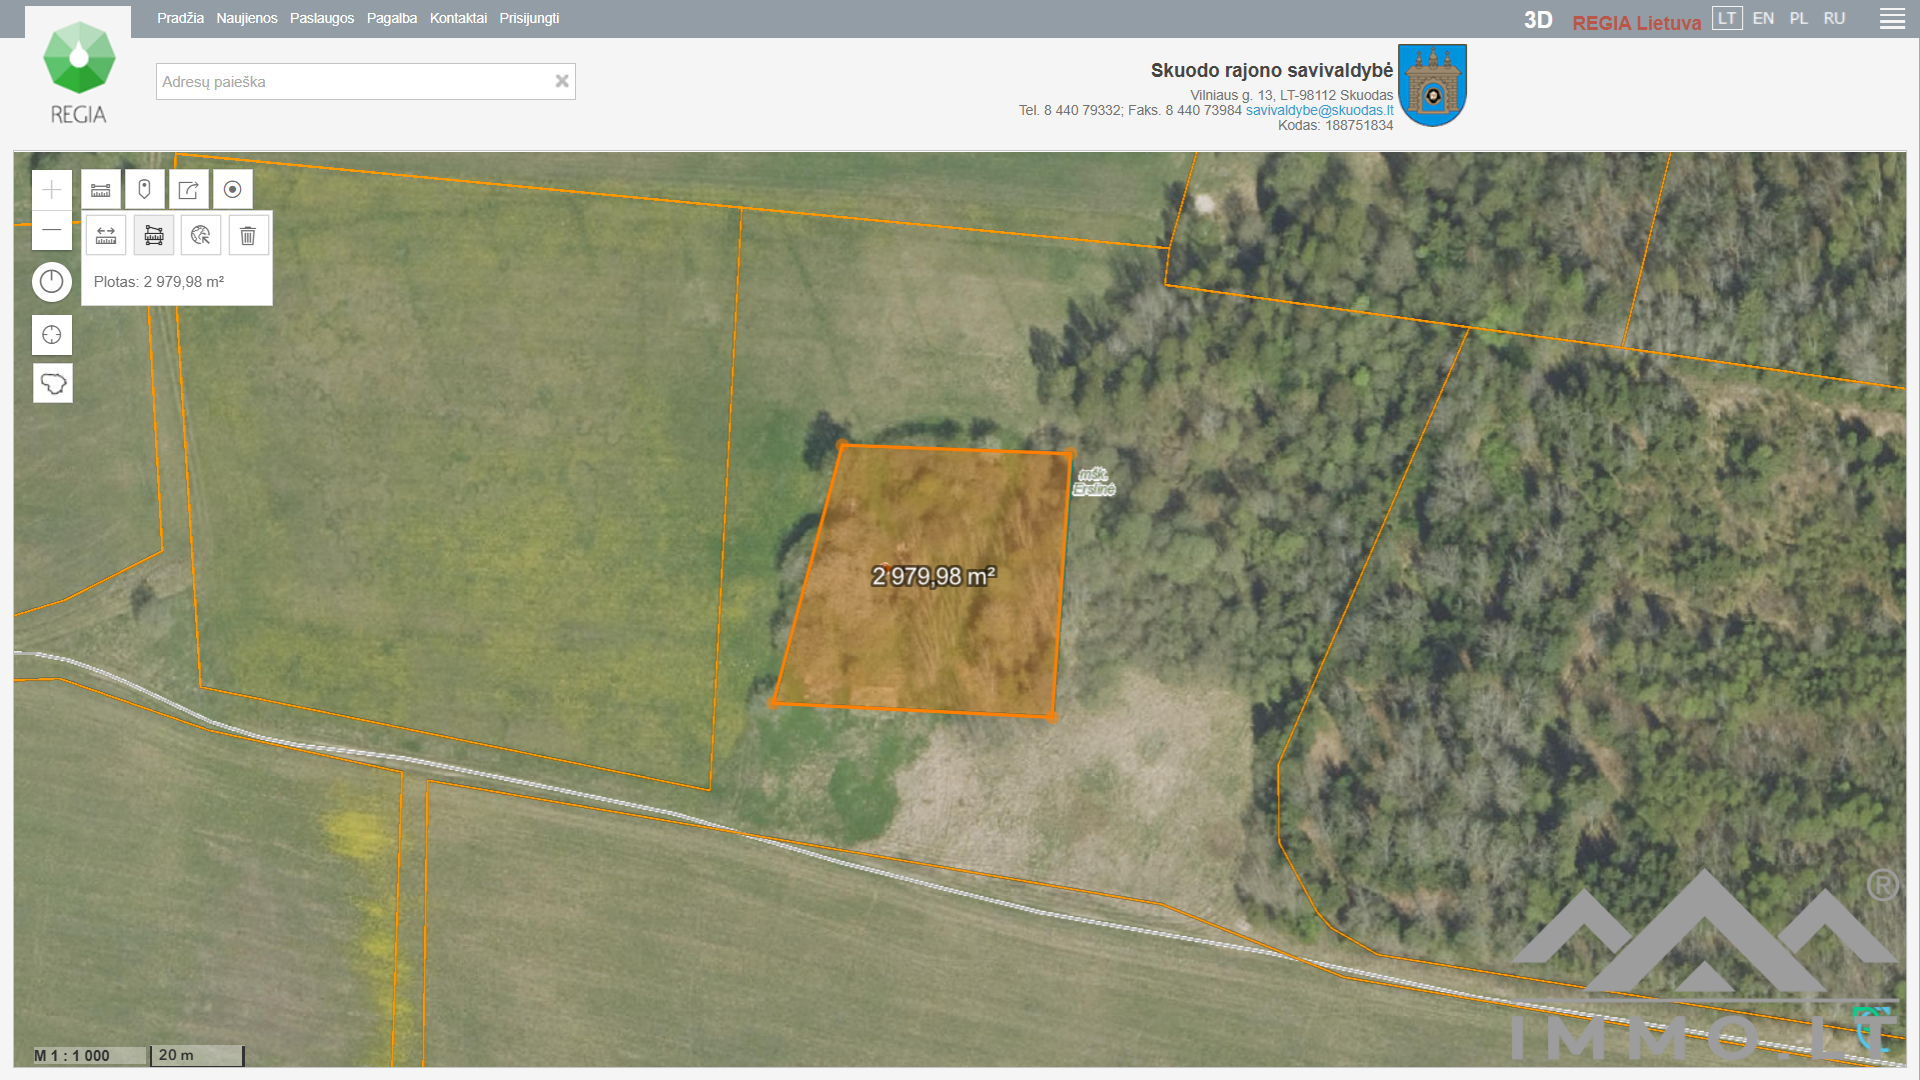This screenshot has height=1080, width=1920.
Task: Switch to 3D view mode
Action: (1537, 20)
